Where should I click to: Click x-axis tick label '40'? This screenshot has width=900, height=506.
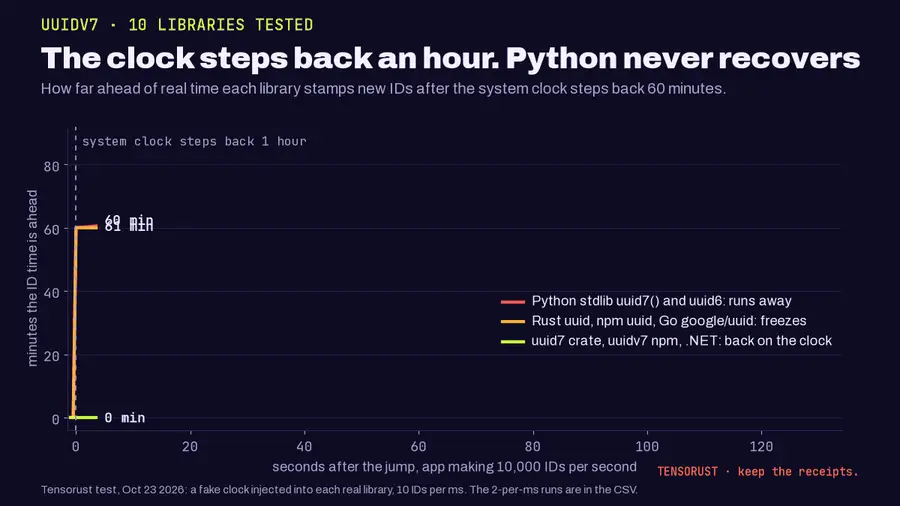[304, 446]
